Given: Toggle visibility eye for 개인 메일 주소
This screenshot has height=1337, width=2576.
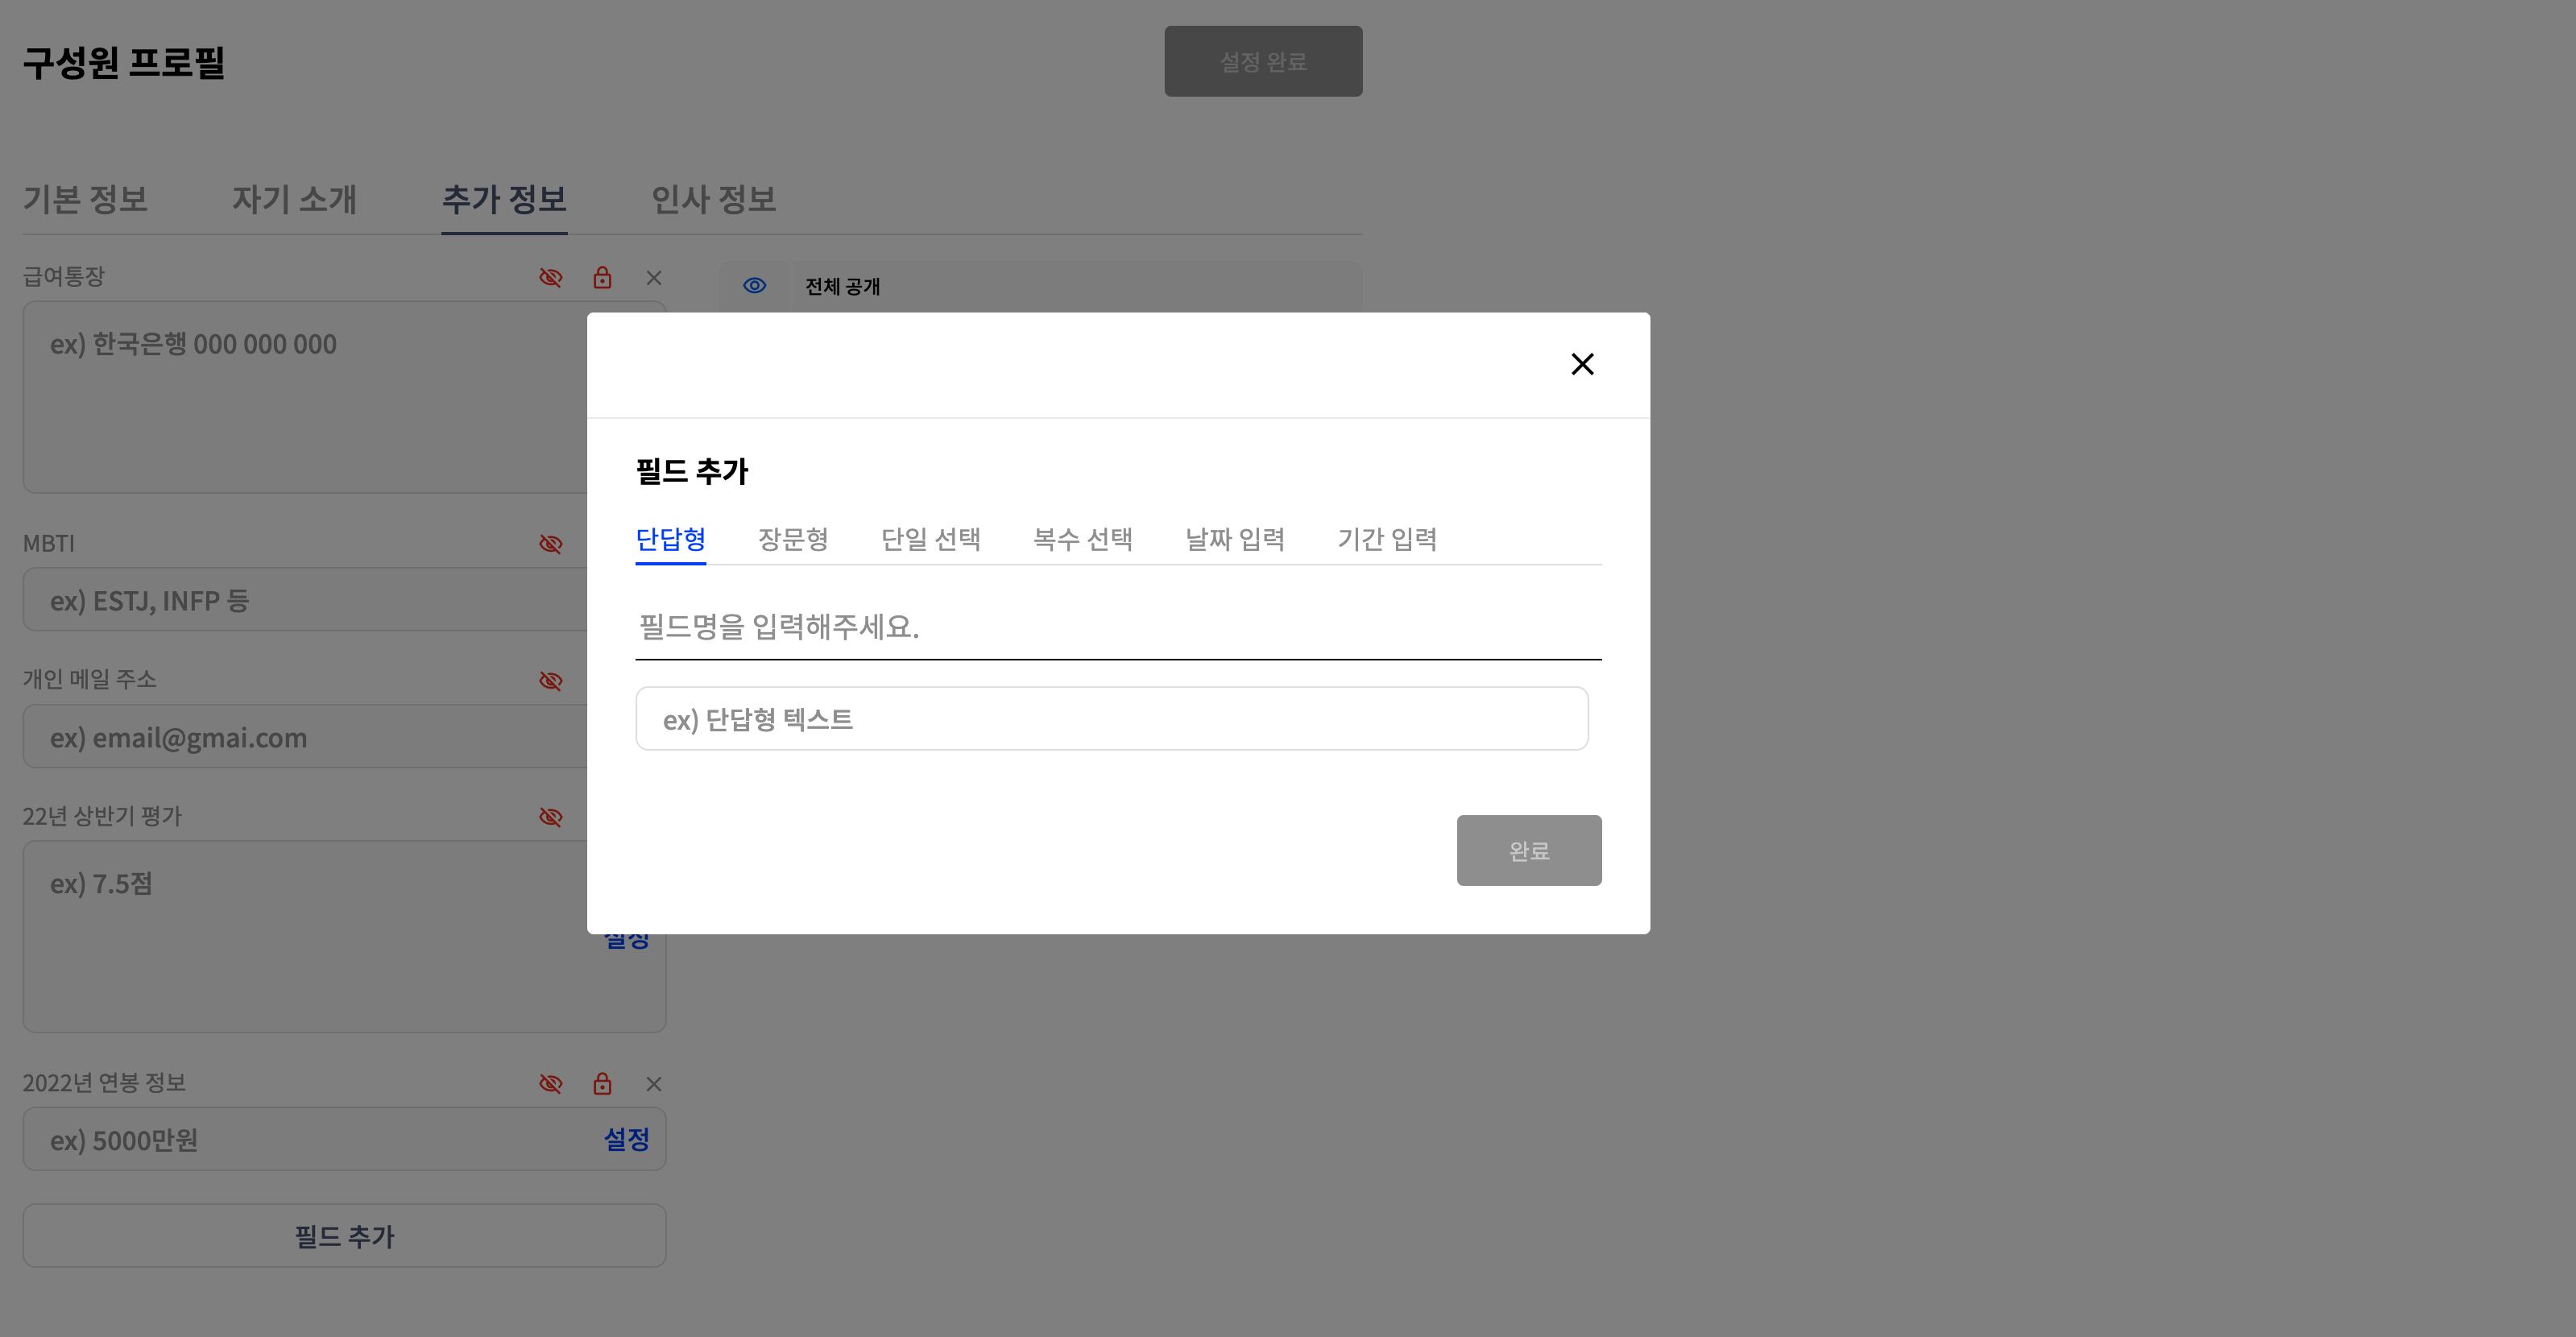Looking at the screenshot, I should point(551,681).
